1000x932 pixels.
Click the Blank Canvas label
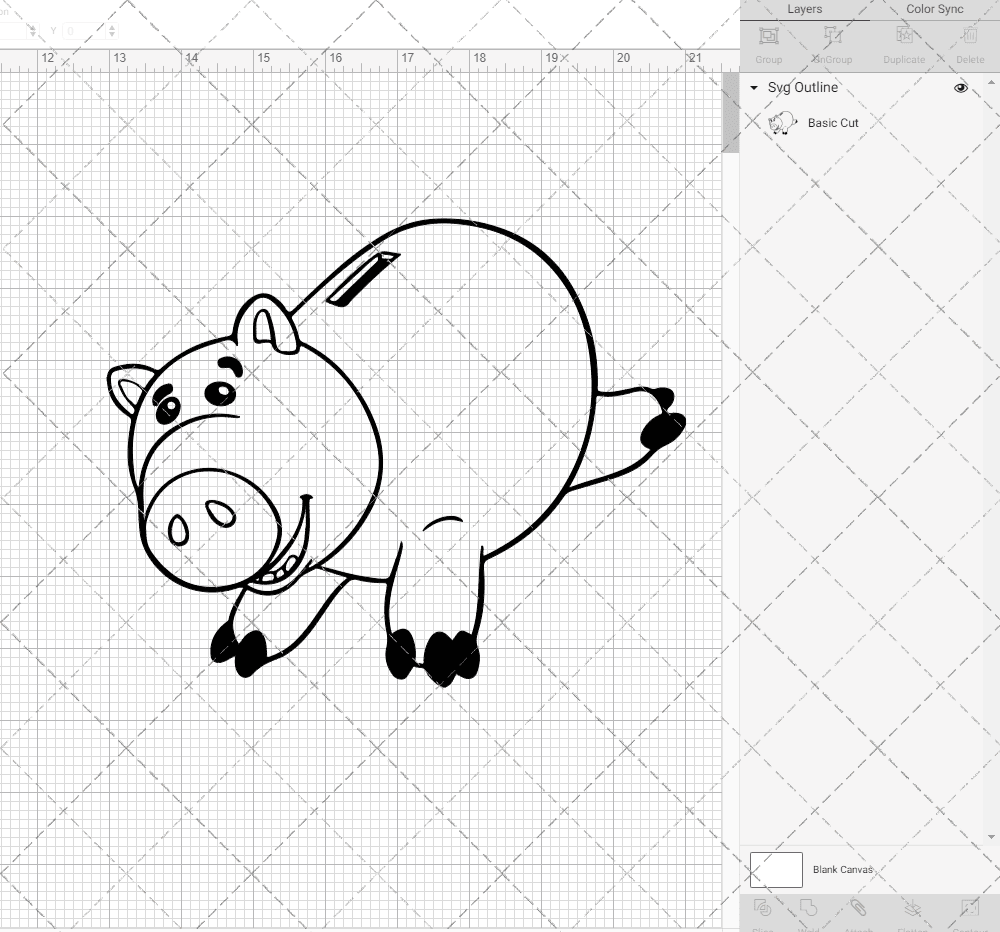click(842, 870)
